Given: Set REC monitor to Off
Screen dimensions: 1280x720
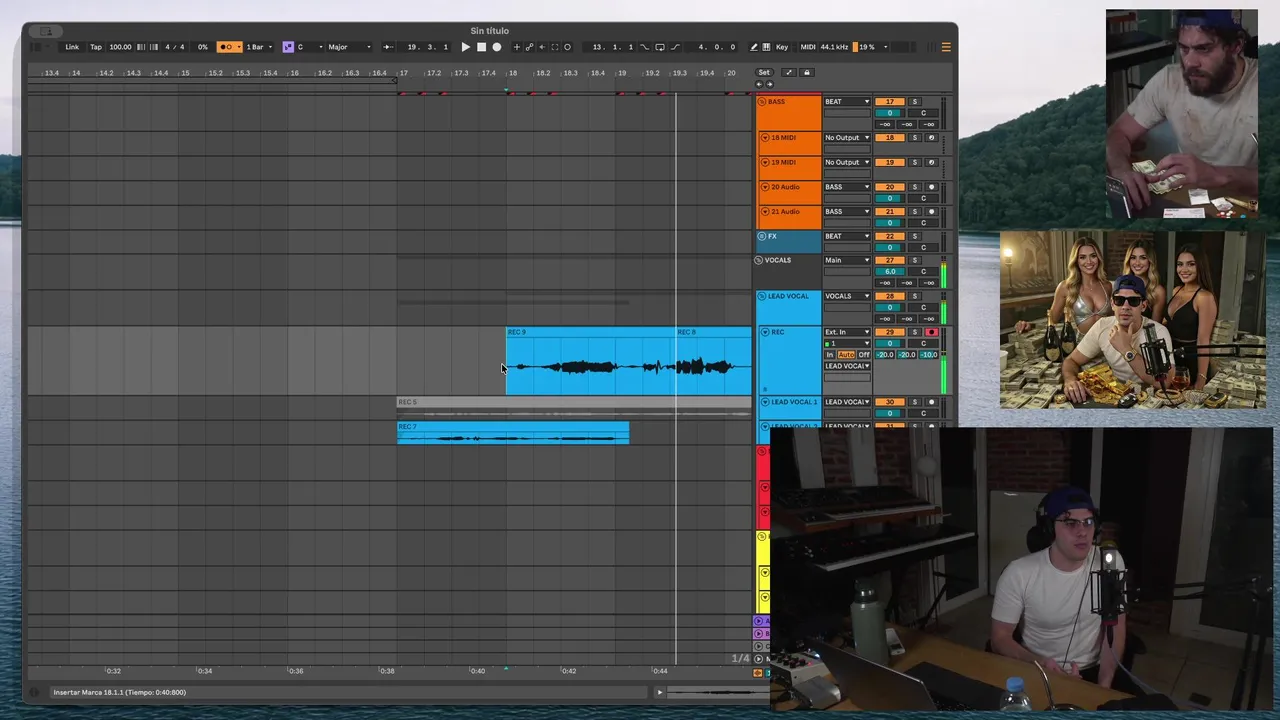Looking at the screenshot, I should click(864, 355).
